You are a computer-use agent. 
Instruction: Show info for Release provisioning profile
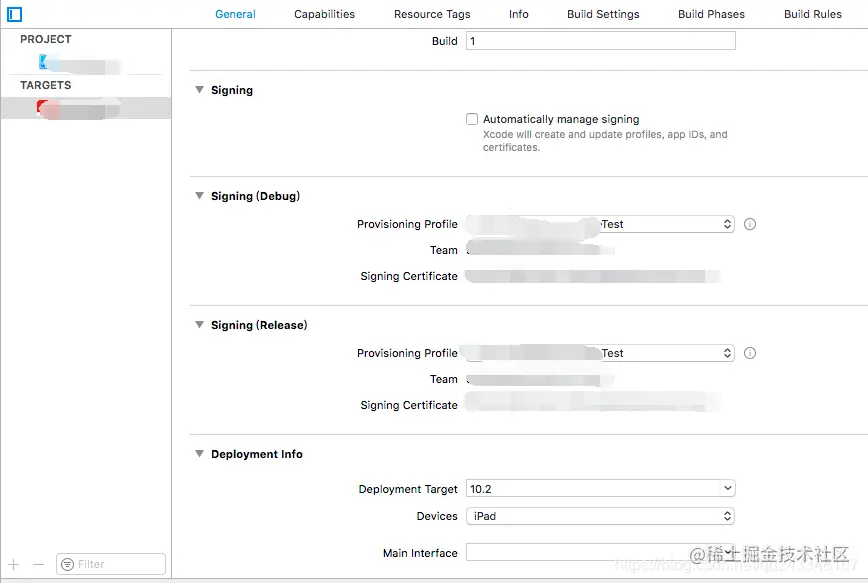750,353
